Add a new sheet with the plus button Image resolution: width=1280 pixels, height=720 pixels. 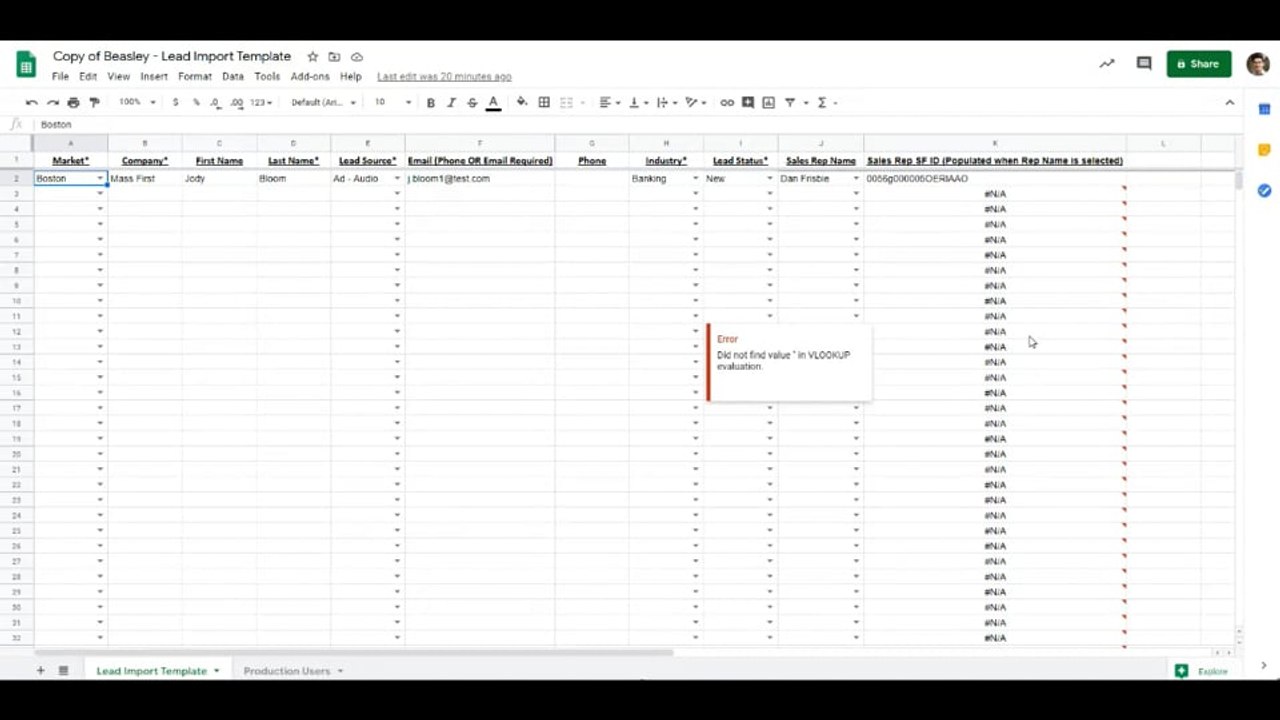pyautogui.click(x=41, y=670)
